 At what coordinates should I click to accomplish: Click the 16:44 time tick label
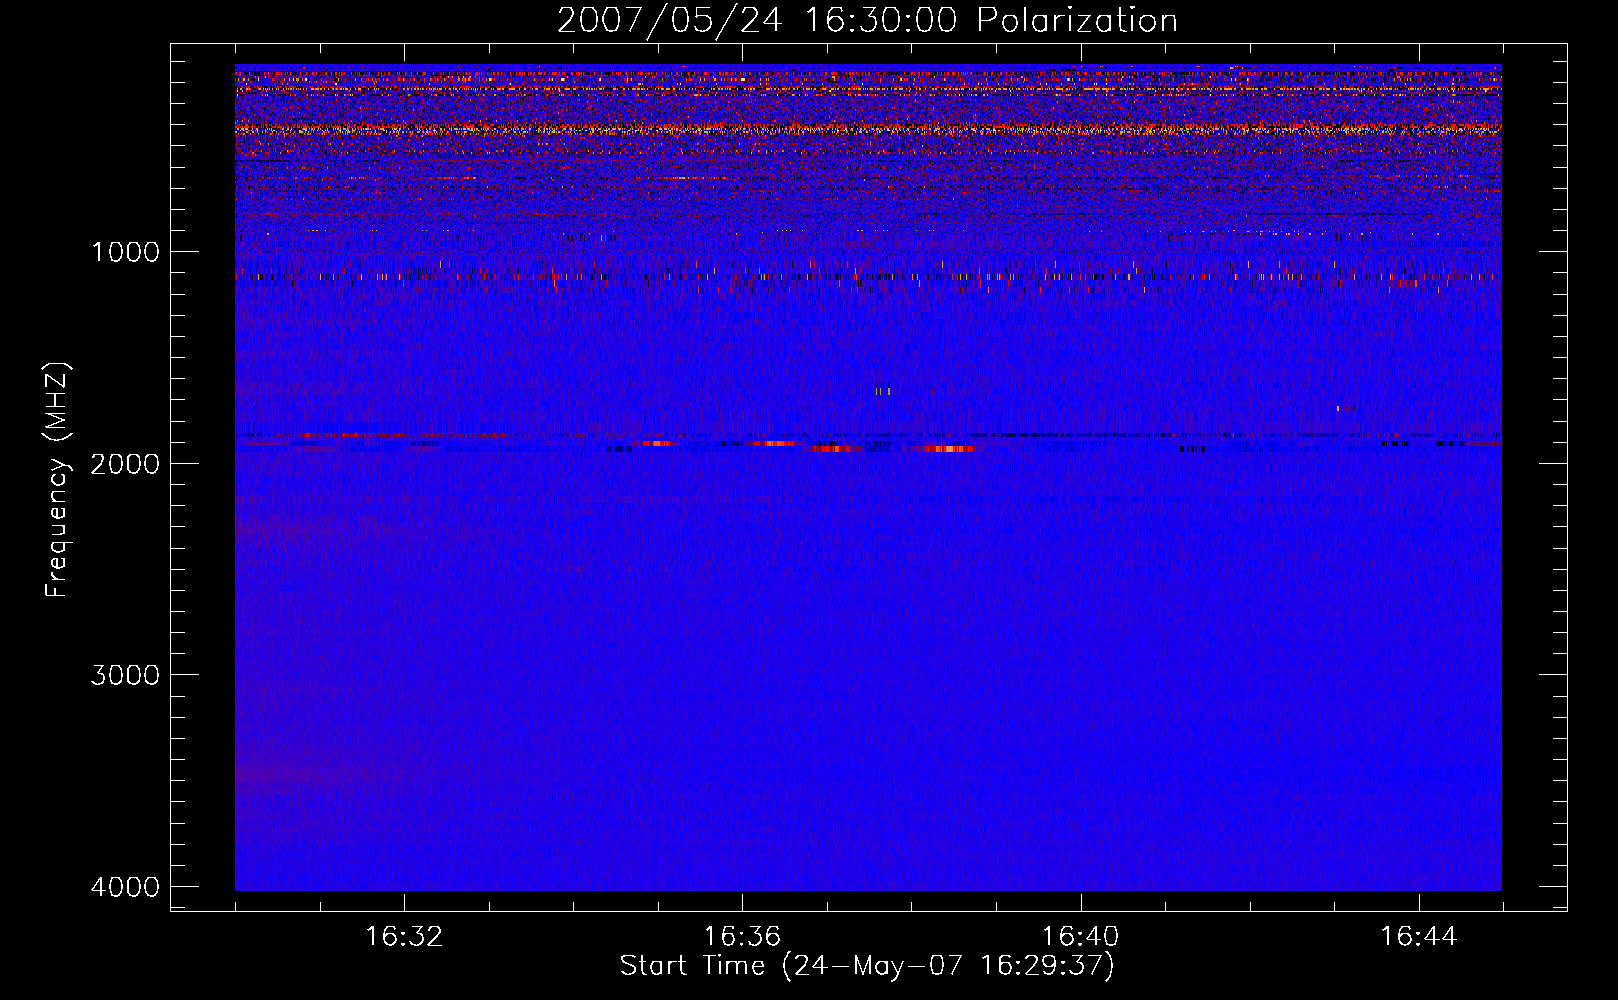[1419, 937]
